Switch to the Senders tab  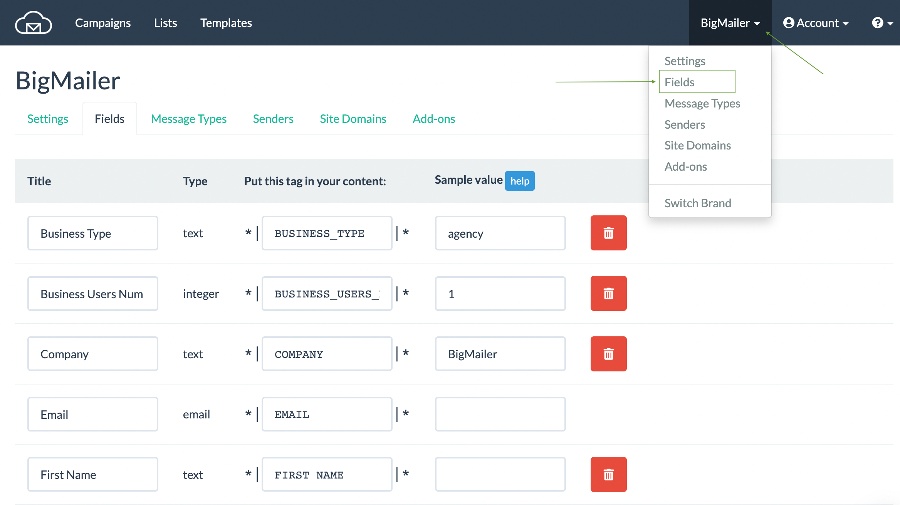(273, 119)
